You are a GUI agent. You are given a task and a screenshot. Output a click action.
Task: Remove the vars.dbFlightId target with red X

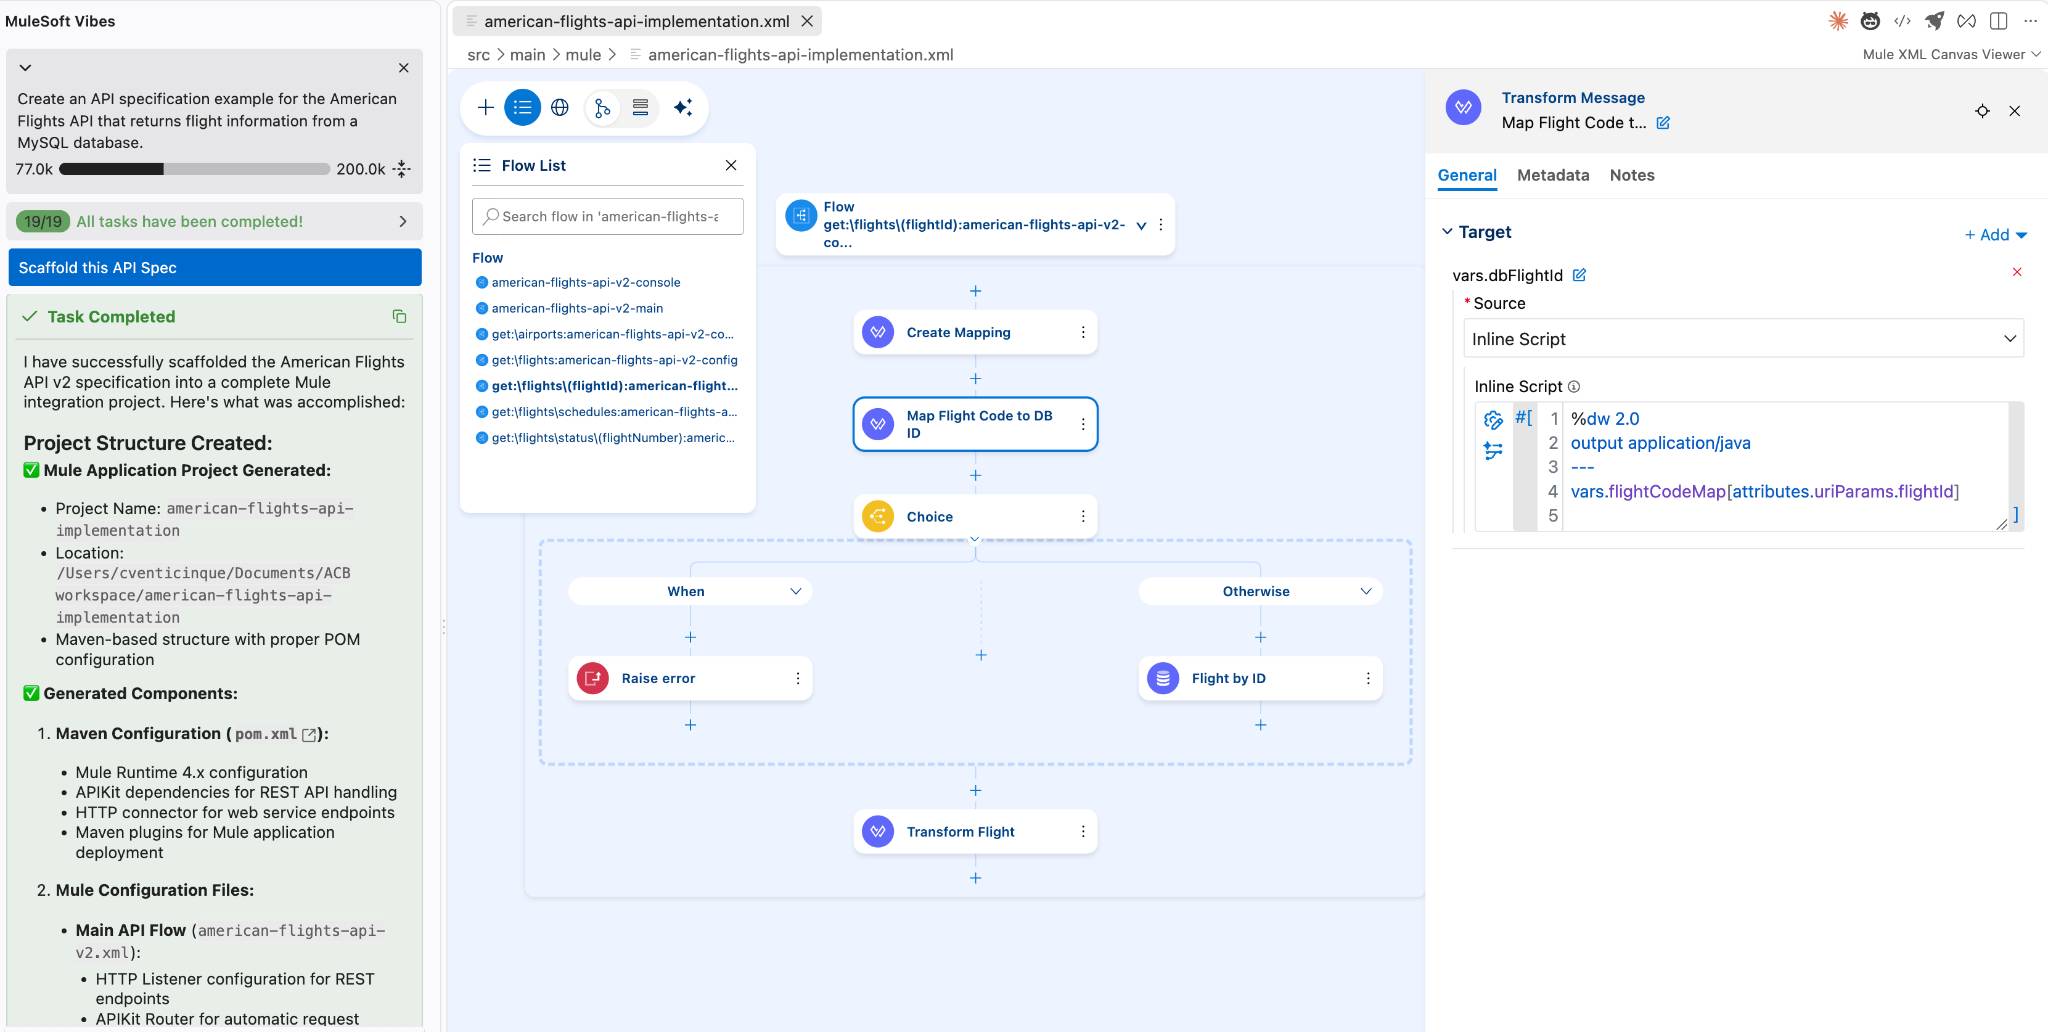pyautogui.click(x=2017, y=272)
